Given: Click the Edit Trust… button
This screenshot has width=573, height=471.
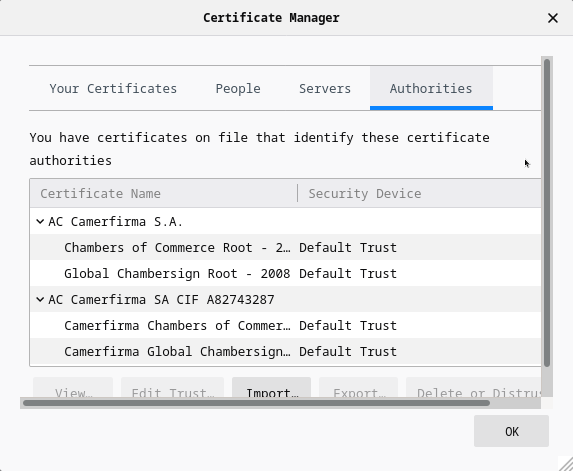Looking at the screenshot, I should pos(172,388).
